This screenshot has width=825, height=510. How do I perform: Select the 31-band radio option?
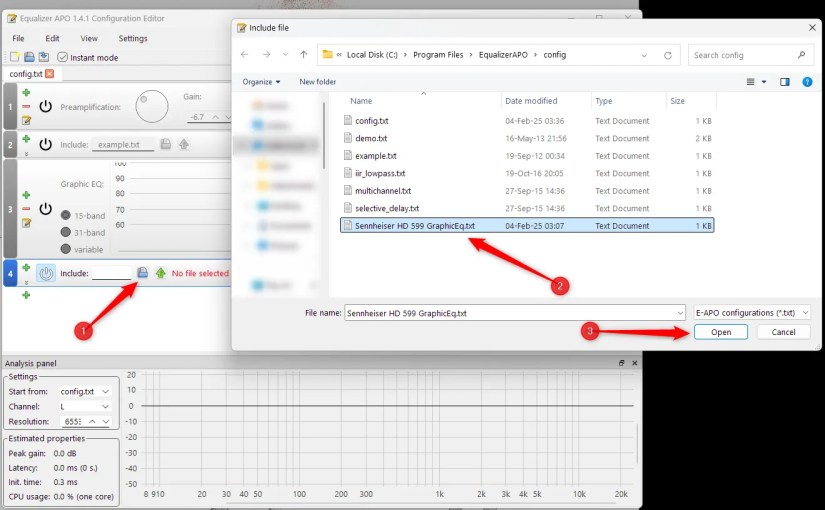(66, 232)
